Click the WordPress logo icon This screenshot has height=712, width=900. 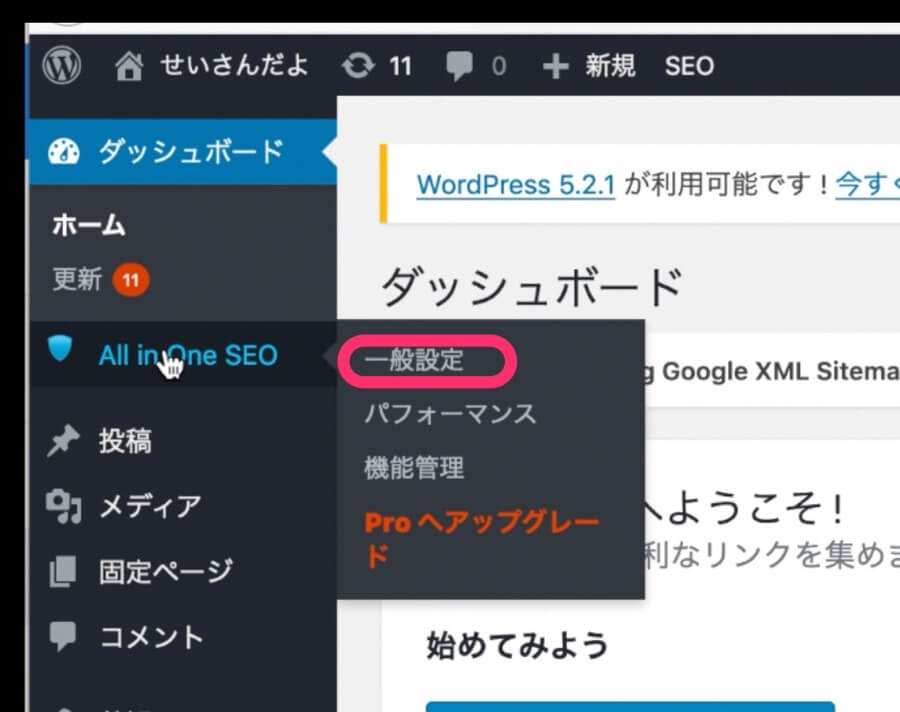62,67
